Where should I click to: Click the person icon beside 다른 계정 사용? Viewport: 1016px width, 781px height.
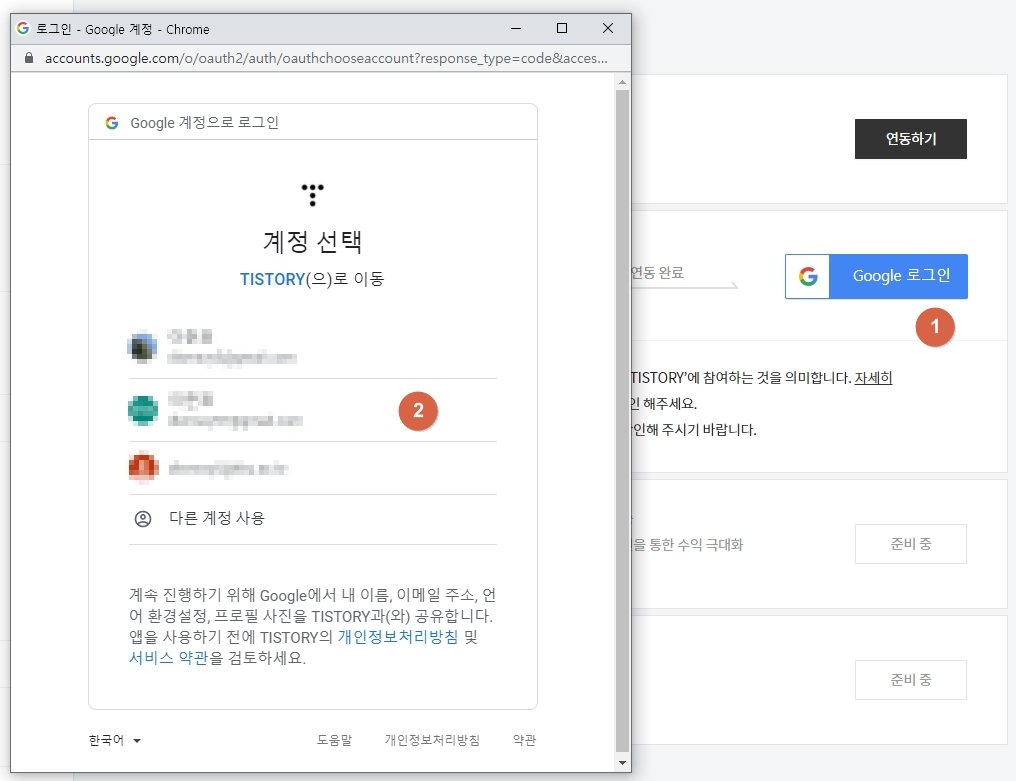coord(143,519)
